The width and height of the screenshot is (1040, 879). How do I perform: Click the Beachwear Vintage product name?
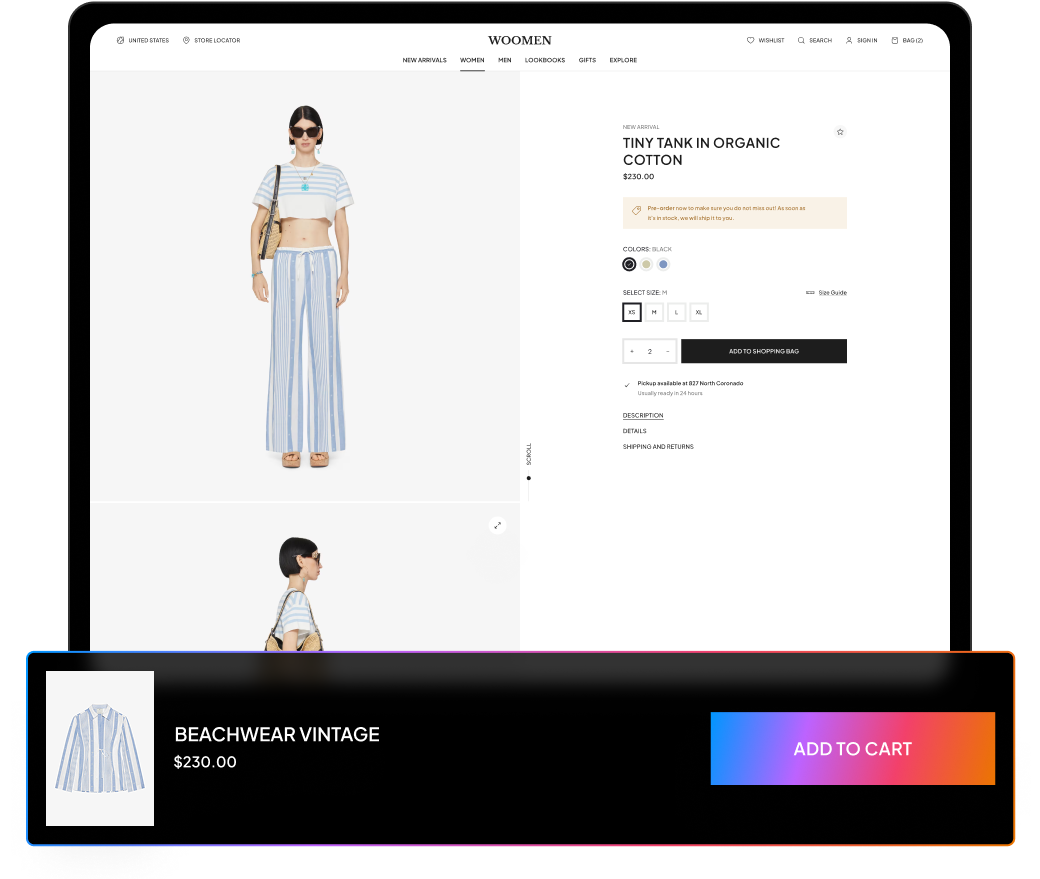[277, 734]
